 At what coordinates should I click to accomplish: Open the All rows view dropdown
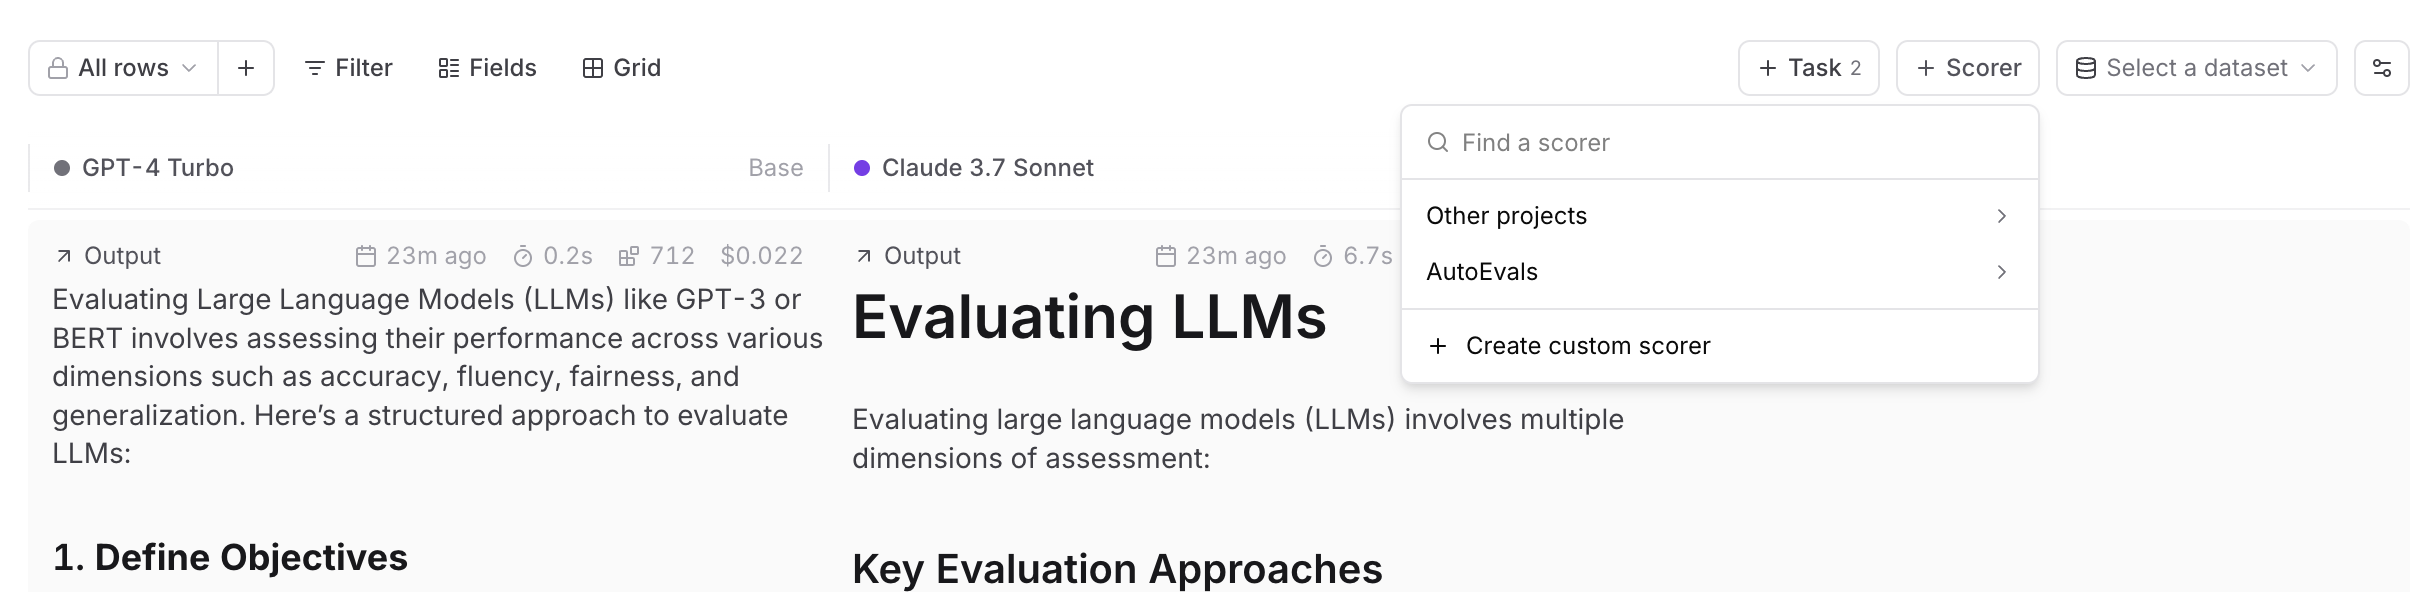click(123, 68)
